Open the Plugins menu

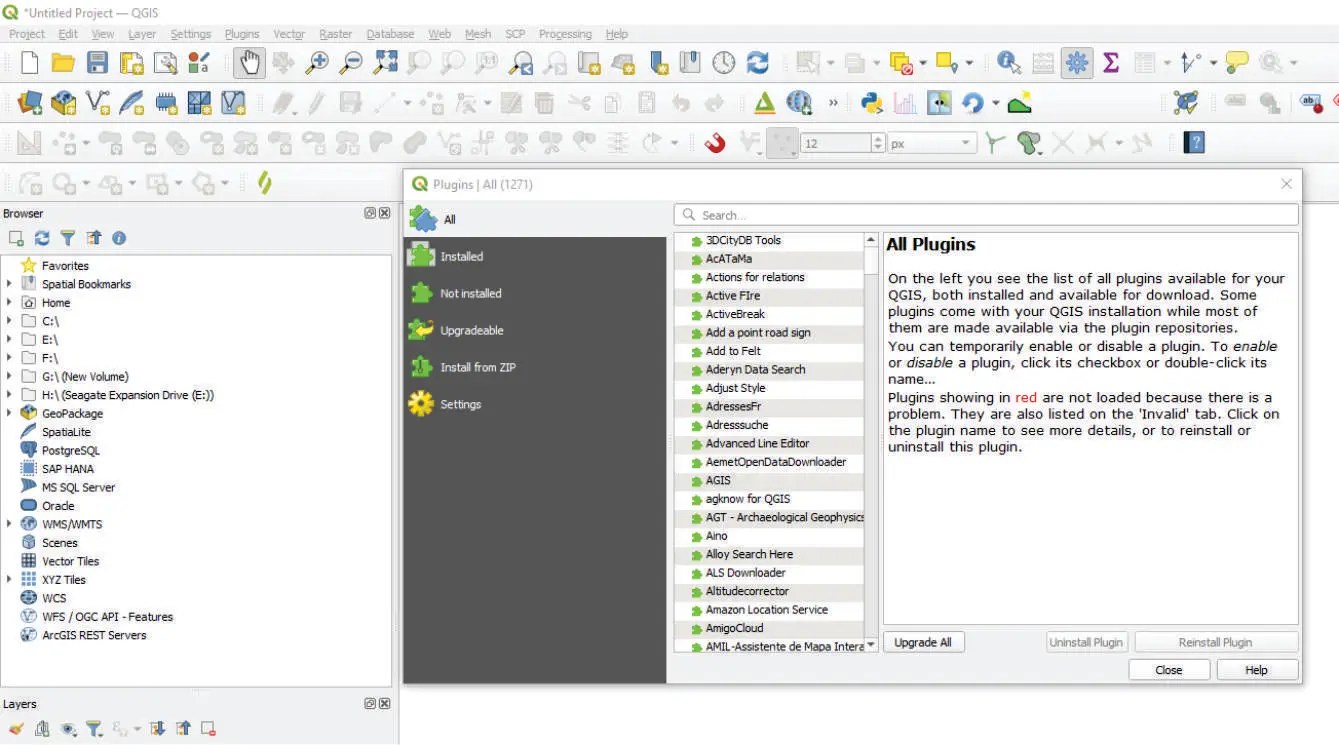pyautogui.click(x=242, y=34)
